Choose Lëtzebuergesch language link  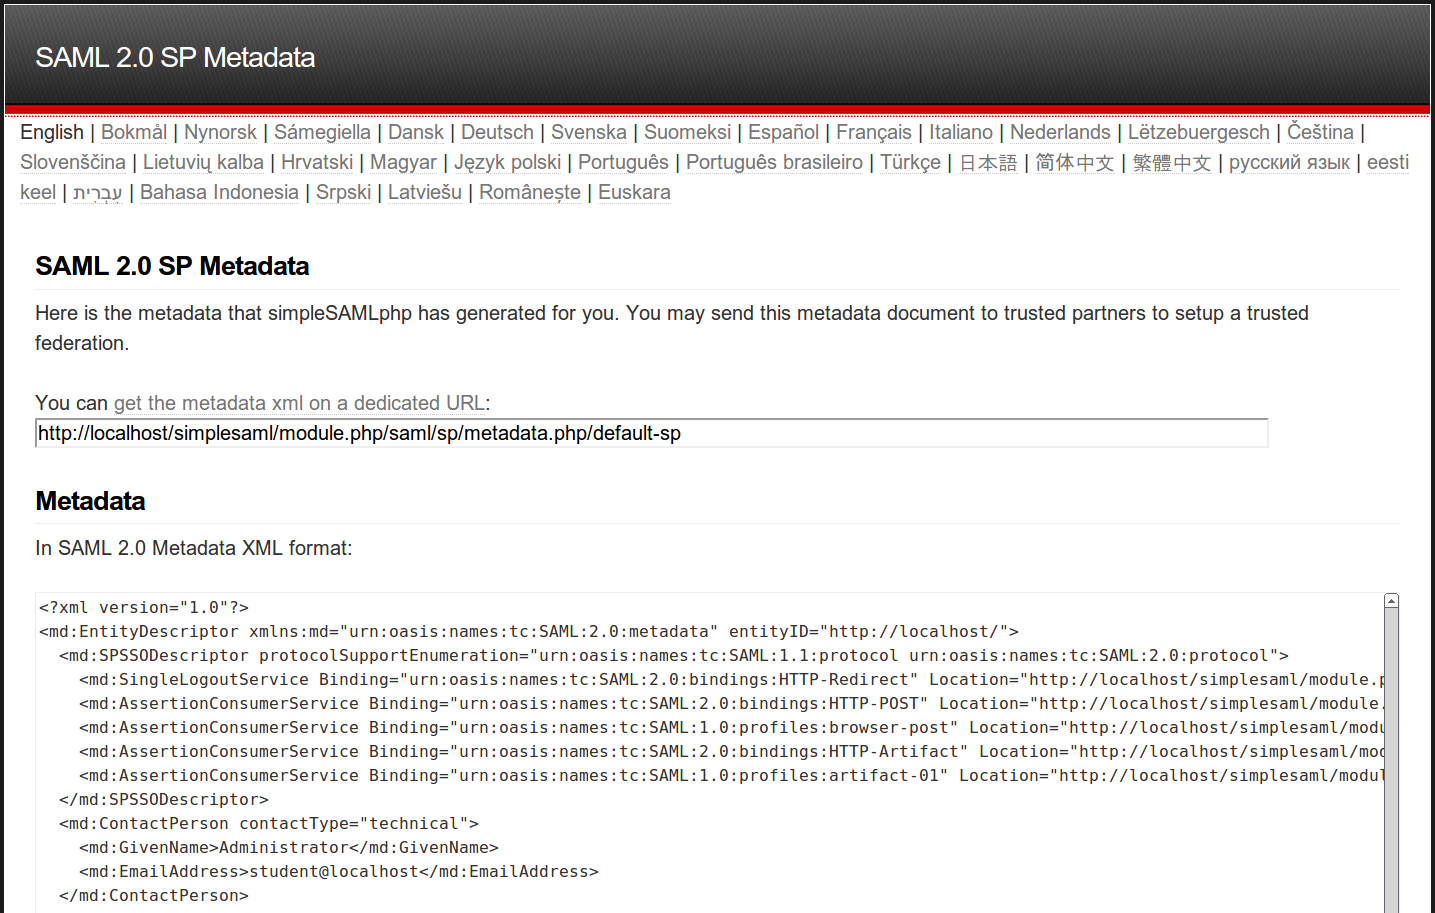[1199, 132]
